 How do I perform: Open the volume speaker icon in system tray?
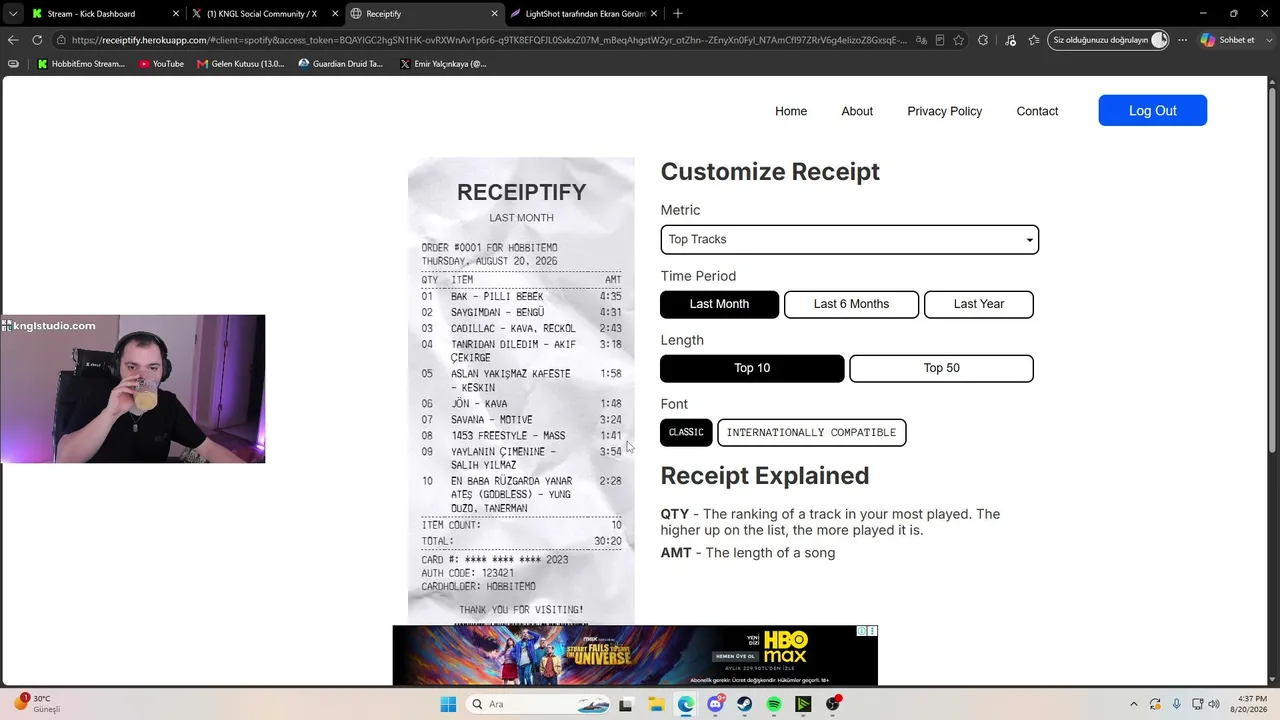coord(1214,704)
